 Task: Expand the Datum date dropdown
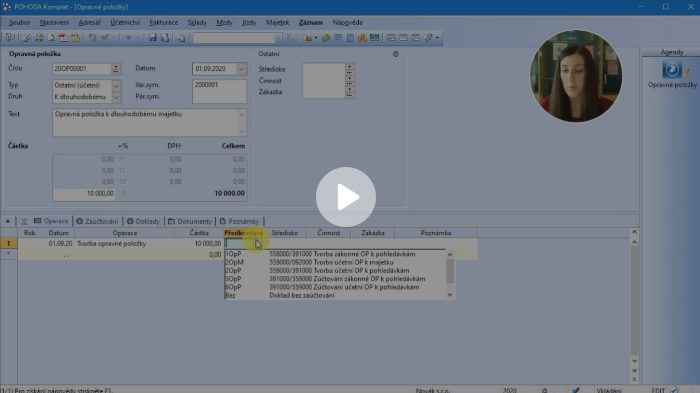click(x=241, y=69)
